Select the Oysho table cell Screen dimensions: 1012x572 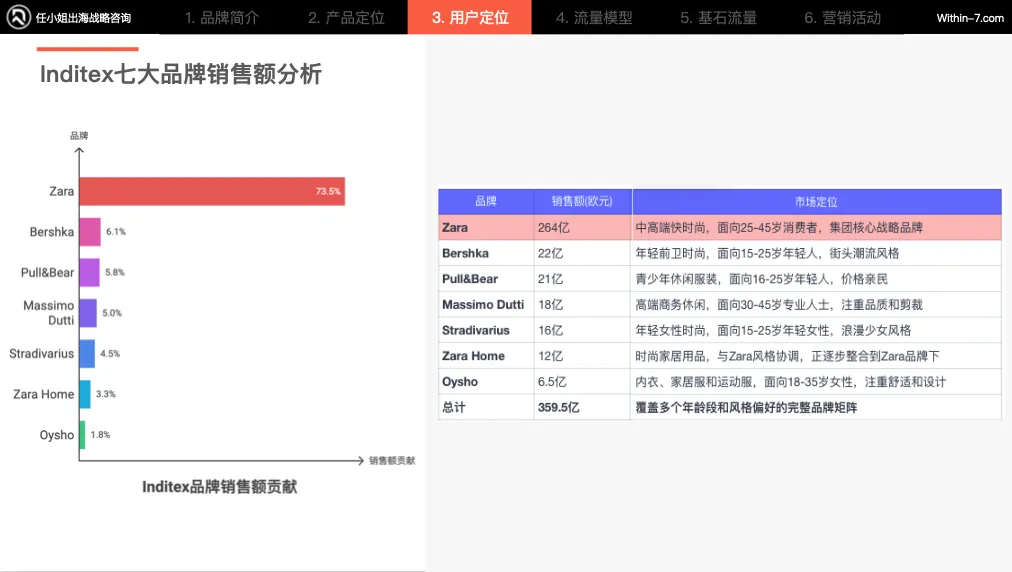[486, 382]
